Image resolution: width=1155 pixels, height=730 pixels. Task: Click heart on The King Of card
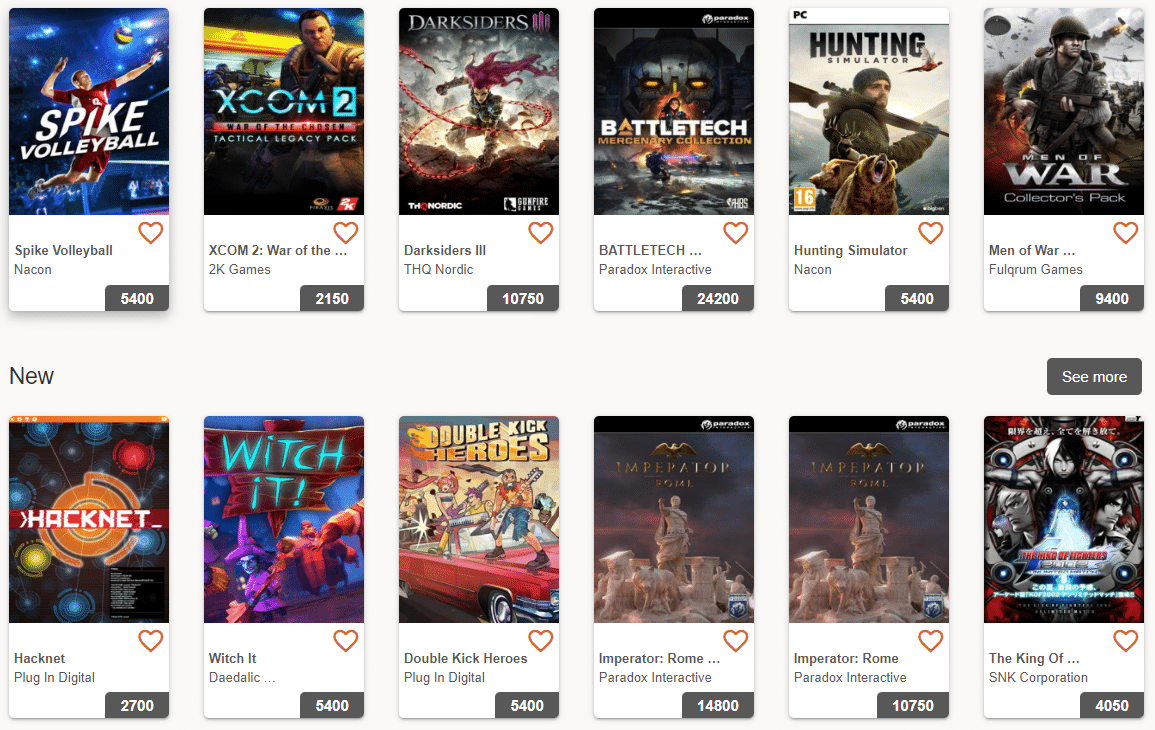coord(1126,641)
